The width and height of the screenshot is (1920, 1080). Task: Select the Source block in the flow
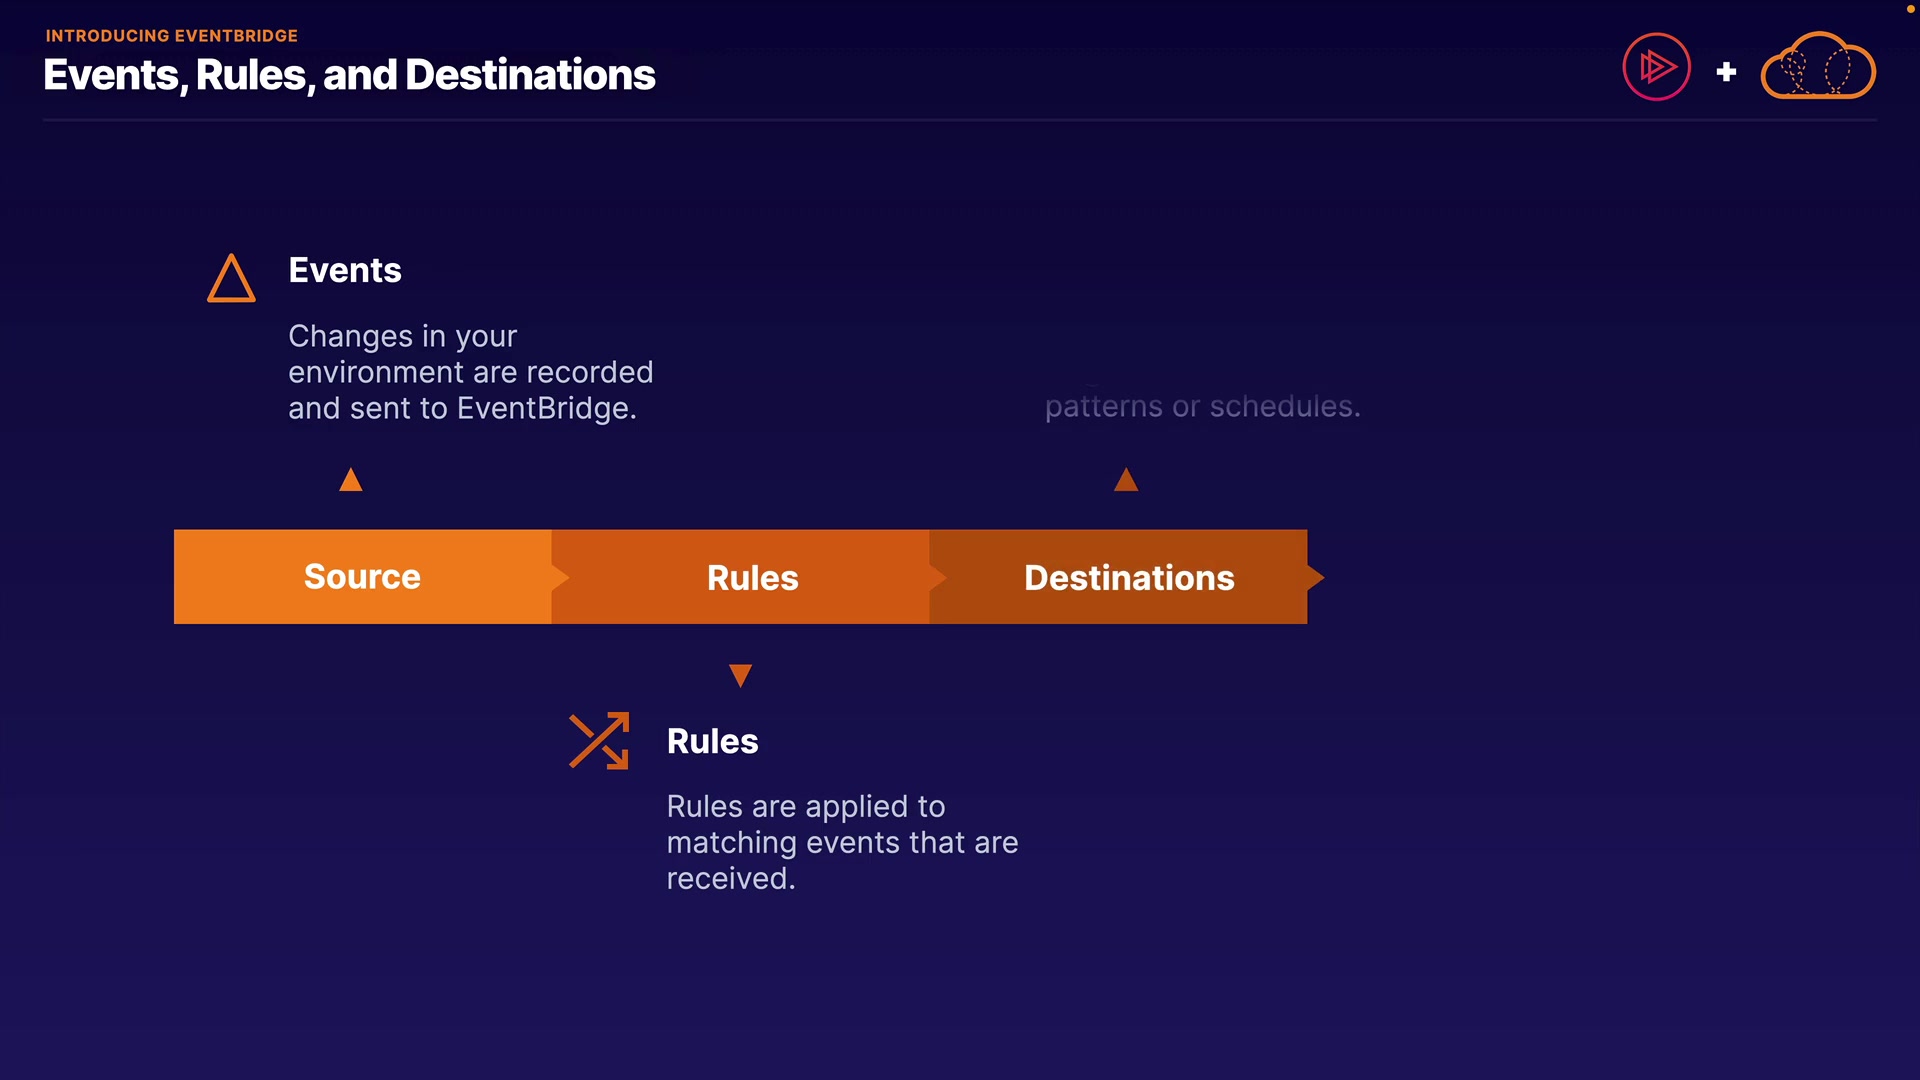pyautogui.click(x=362, y=577)
